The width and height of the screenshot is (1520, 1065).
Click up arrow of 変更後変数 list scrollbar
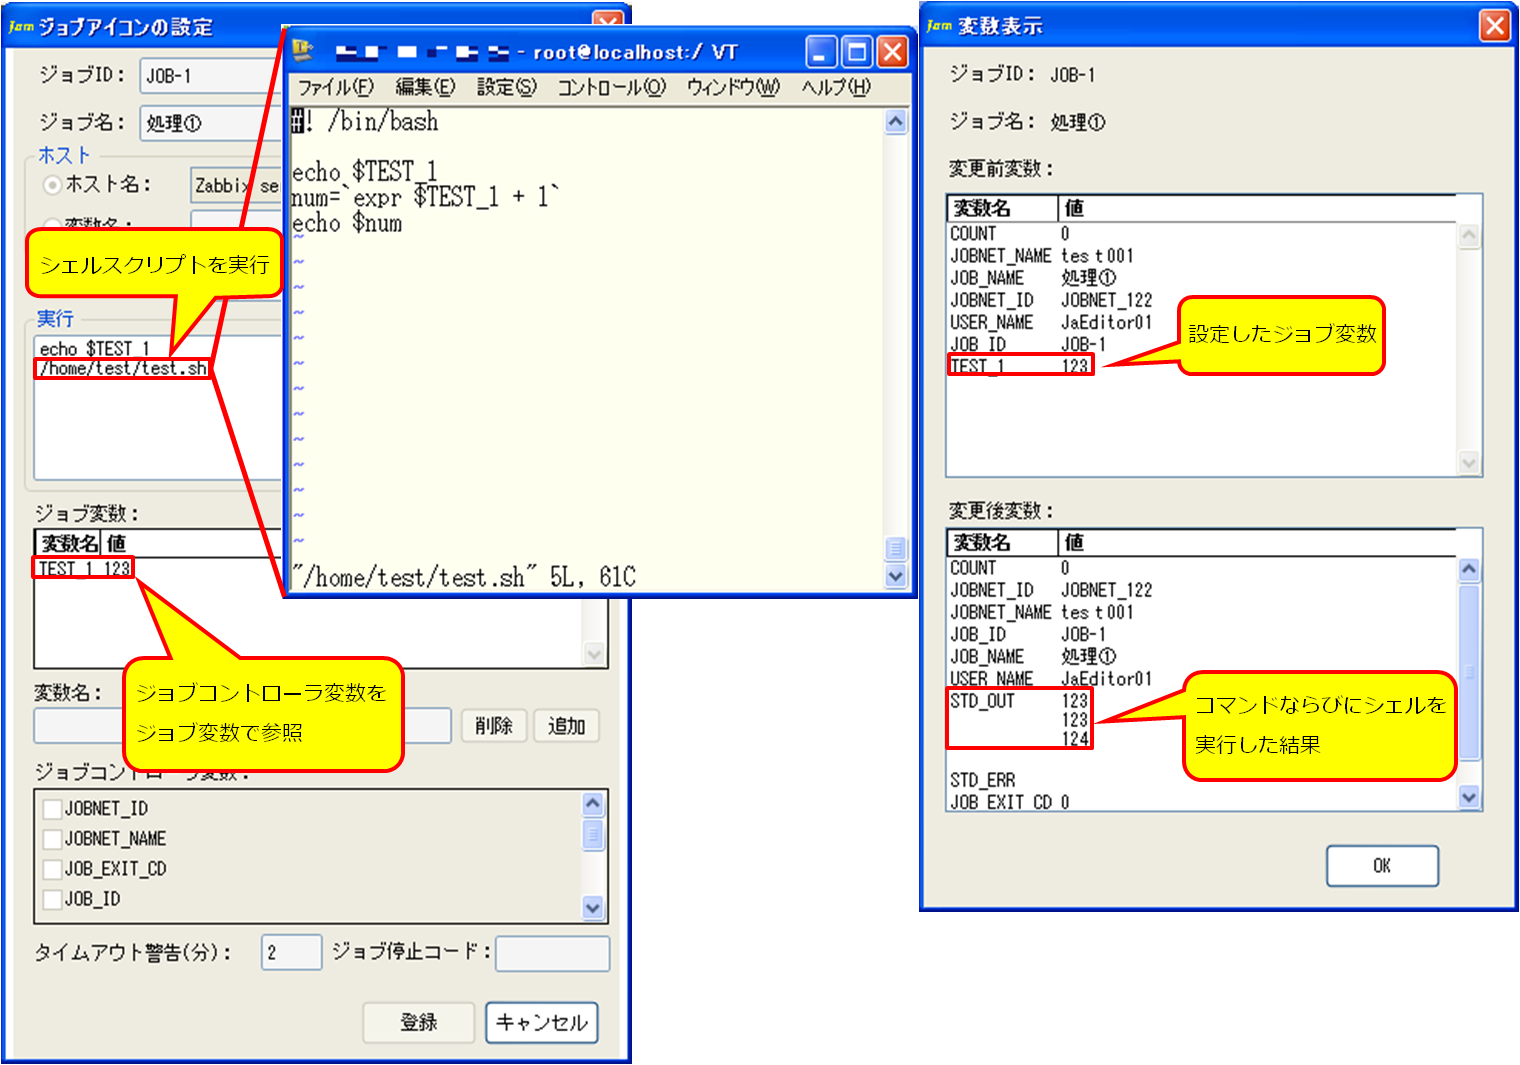coord(1469,570)
